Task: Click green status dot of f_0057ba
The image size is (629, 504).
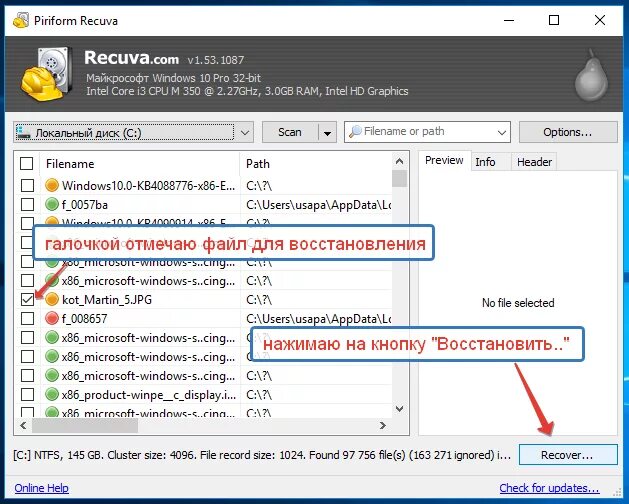Action: tap(52, 205)
